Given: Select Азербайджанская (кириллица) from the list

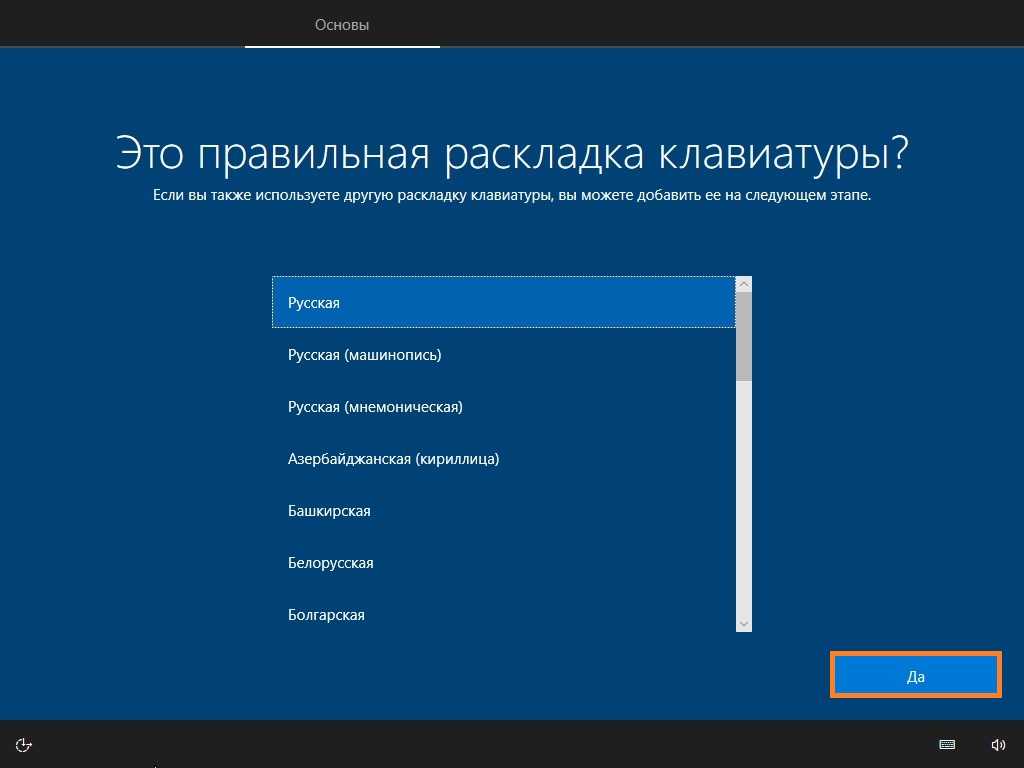Looking at the screenshot, I should tap(504, 459).
